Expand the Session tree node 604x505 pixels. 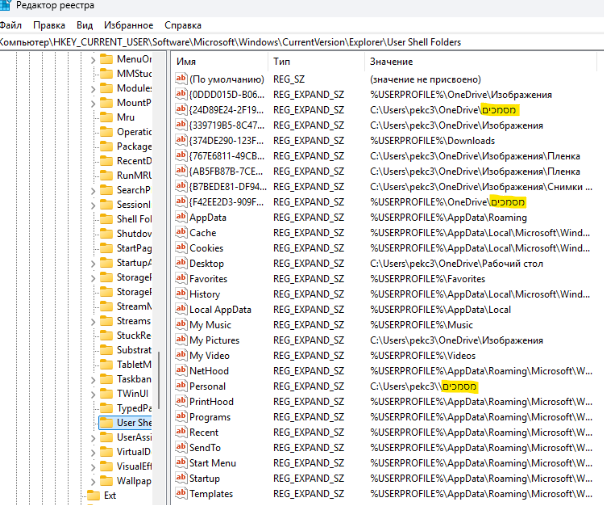[x=93, y=205]
